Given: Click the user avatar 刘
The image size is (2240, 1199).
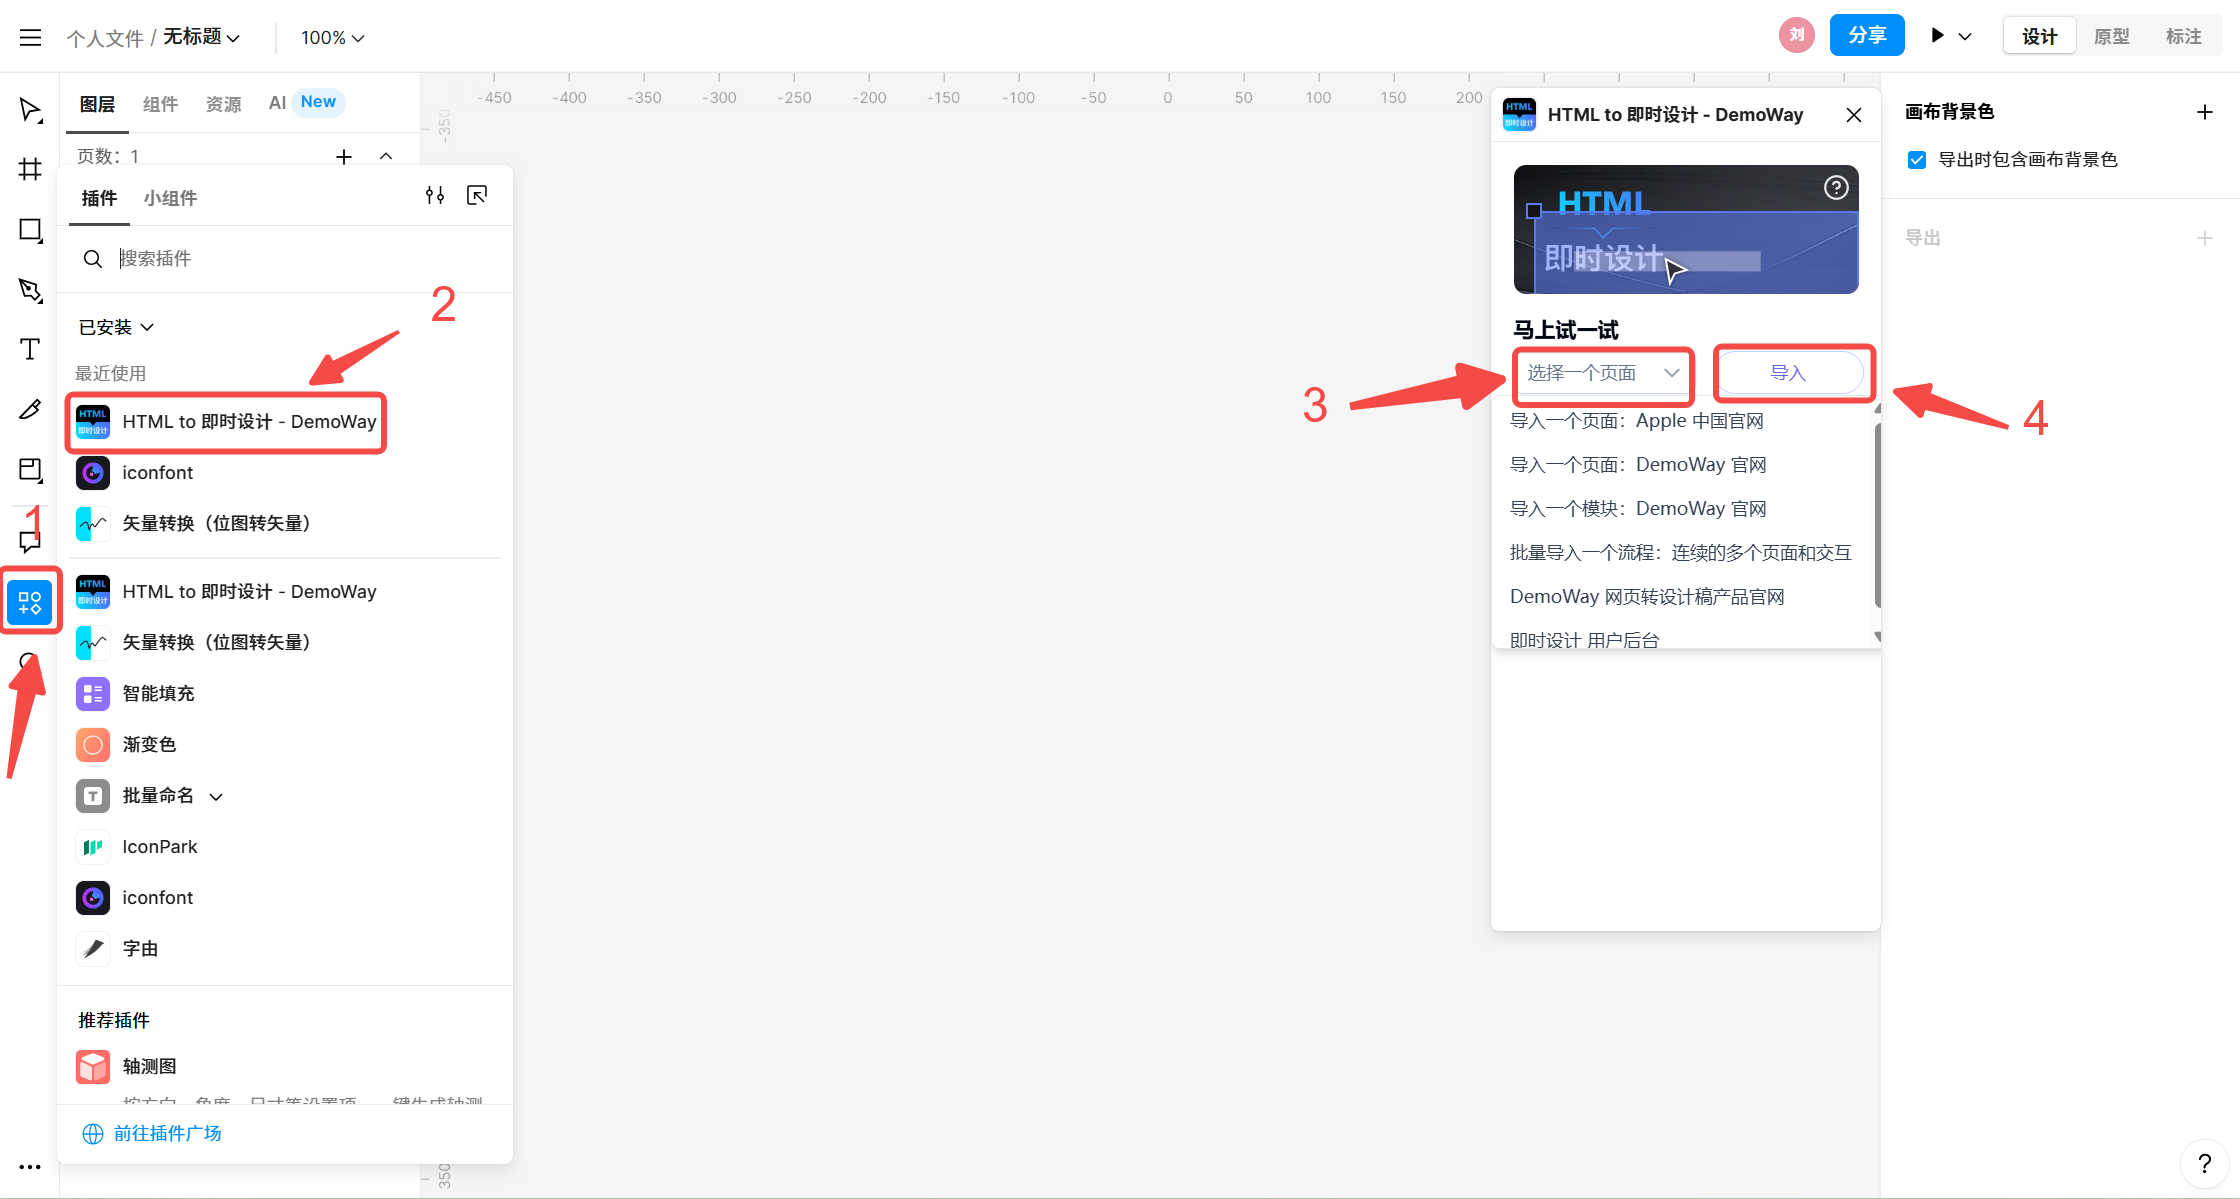Looking at the screenshot, I should (x=1797, y=36).
